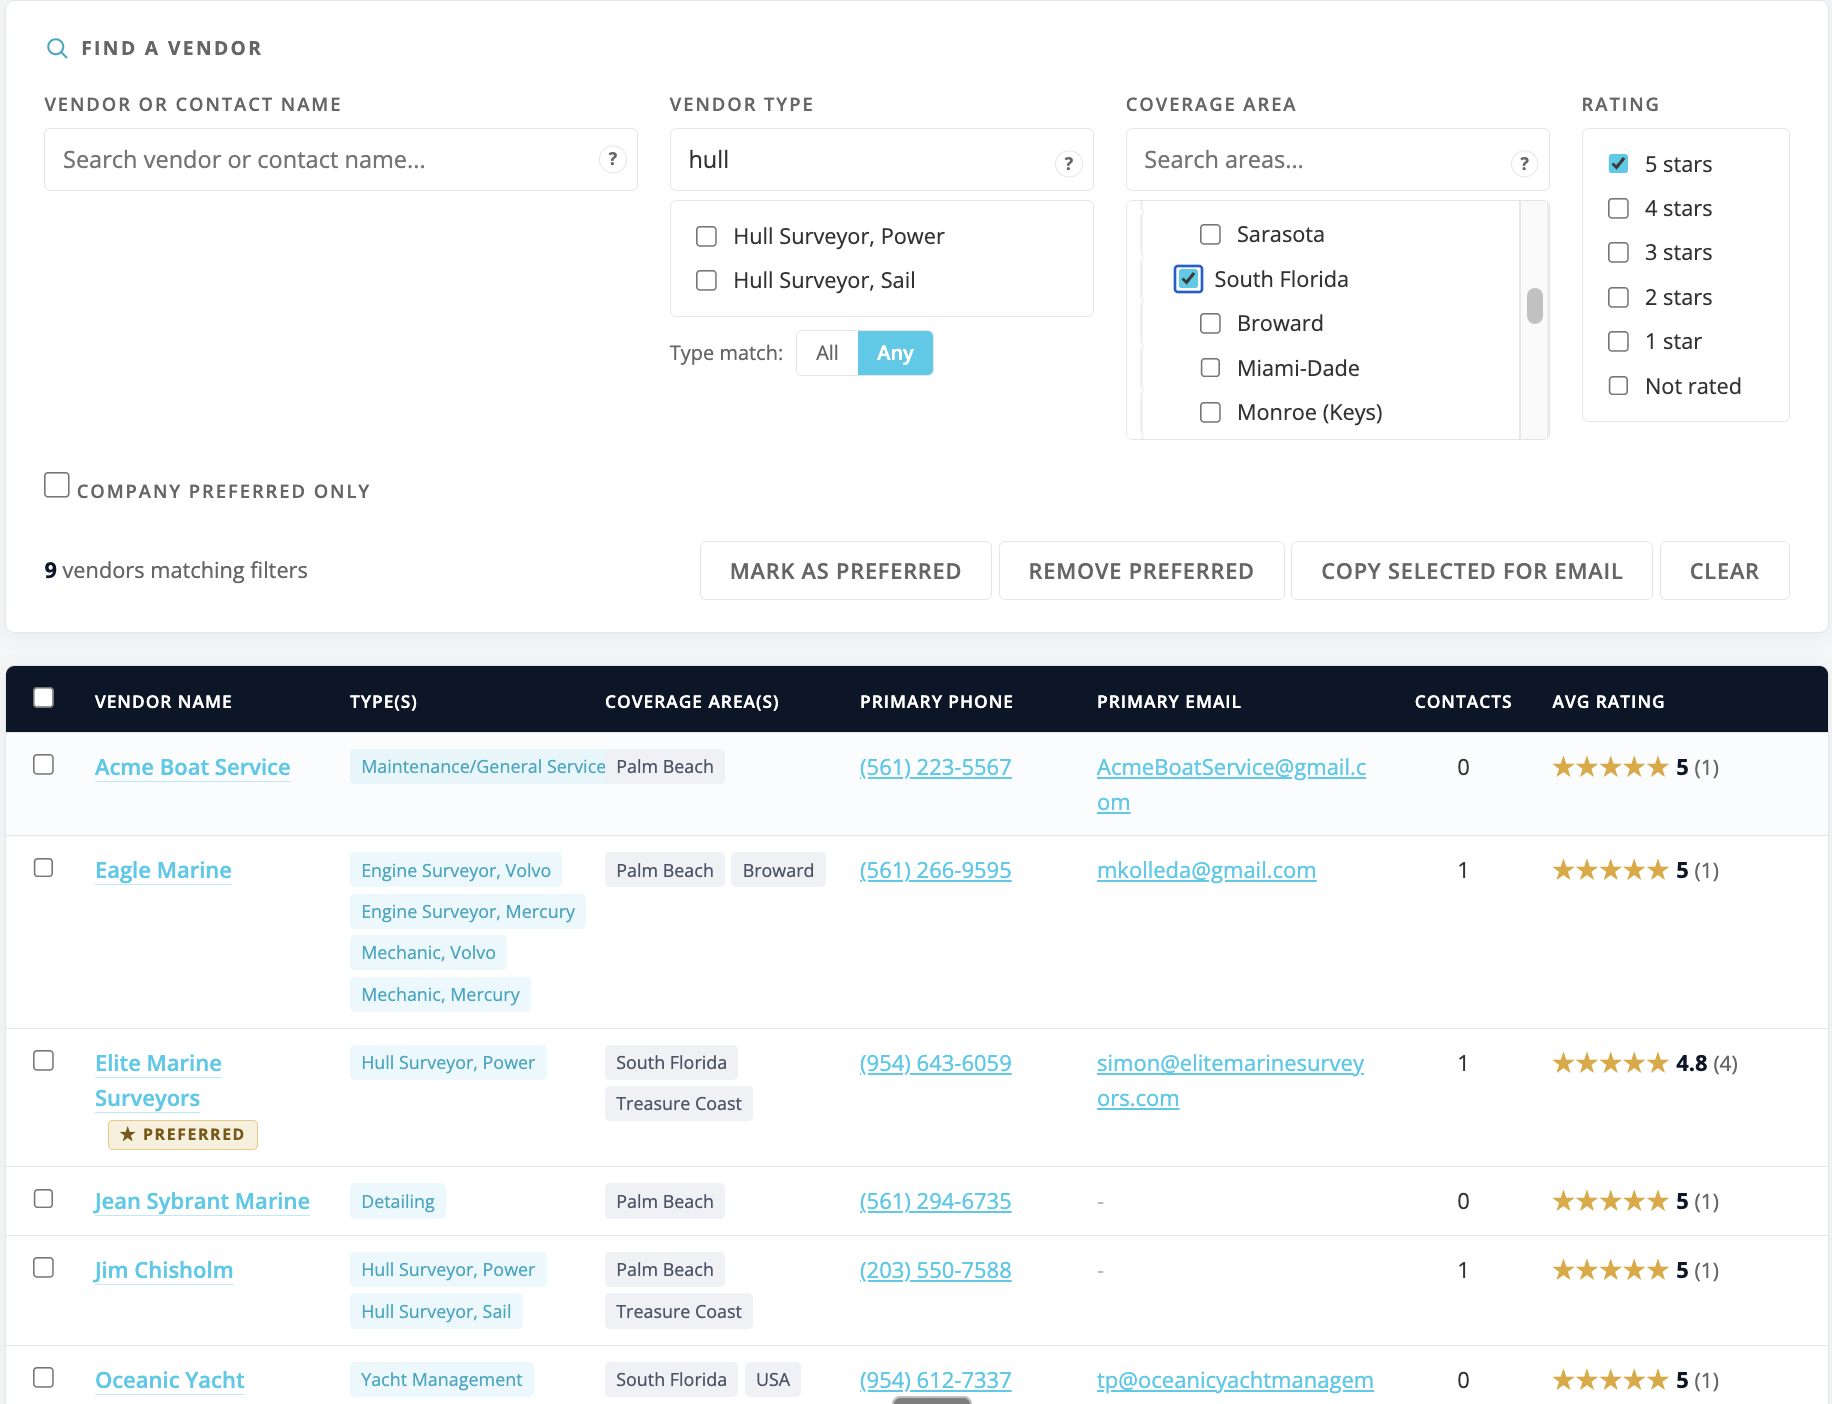
Task: Click Mark as Preferred button
Action: (x=845, y=571)
